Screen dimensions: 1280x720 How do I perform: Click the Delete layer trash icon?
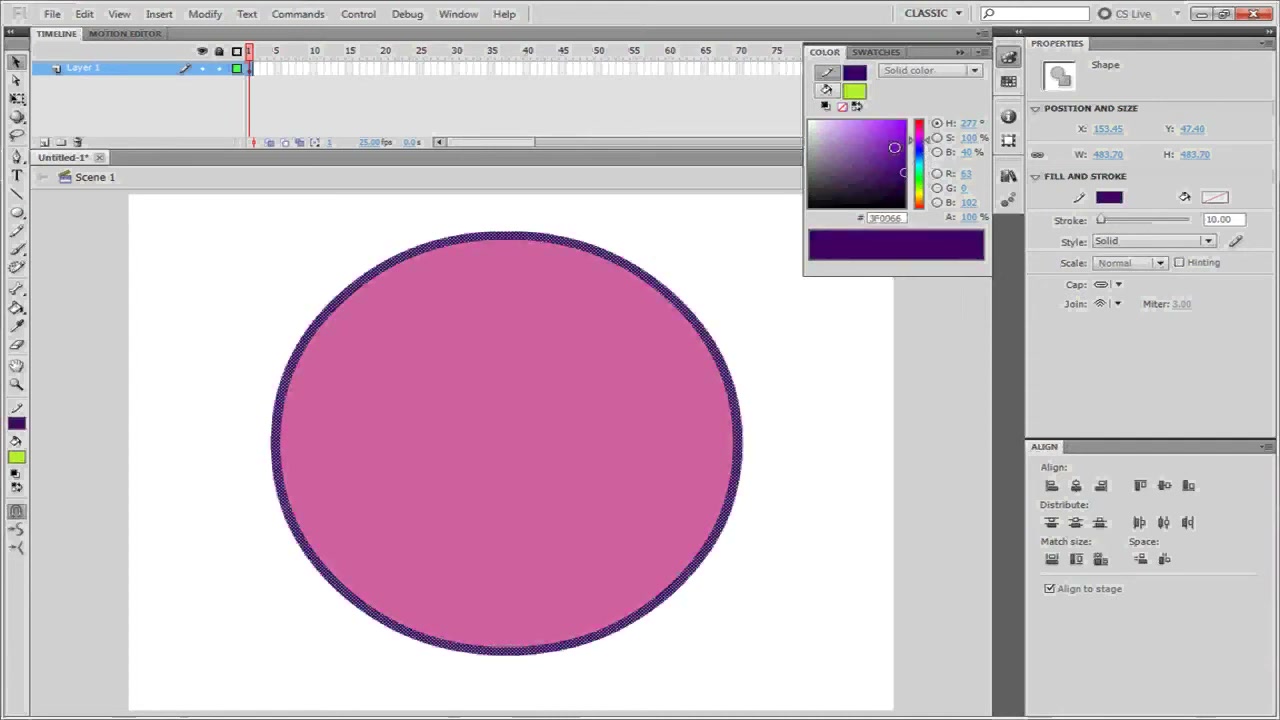pyautogui.click(x=78, y=143)
